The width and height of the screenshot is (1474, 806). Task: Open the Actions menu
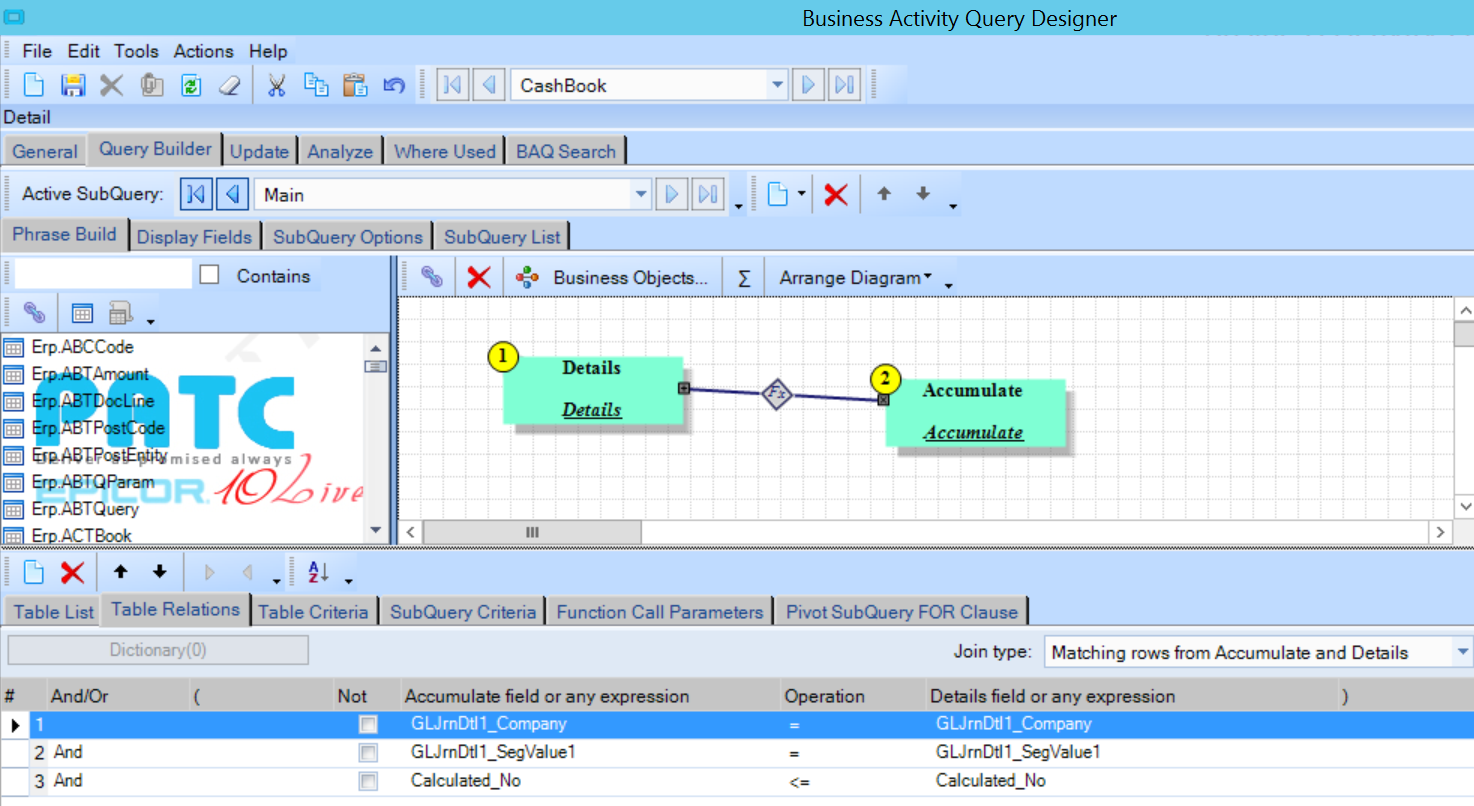coord(203,51)
